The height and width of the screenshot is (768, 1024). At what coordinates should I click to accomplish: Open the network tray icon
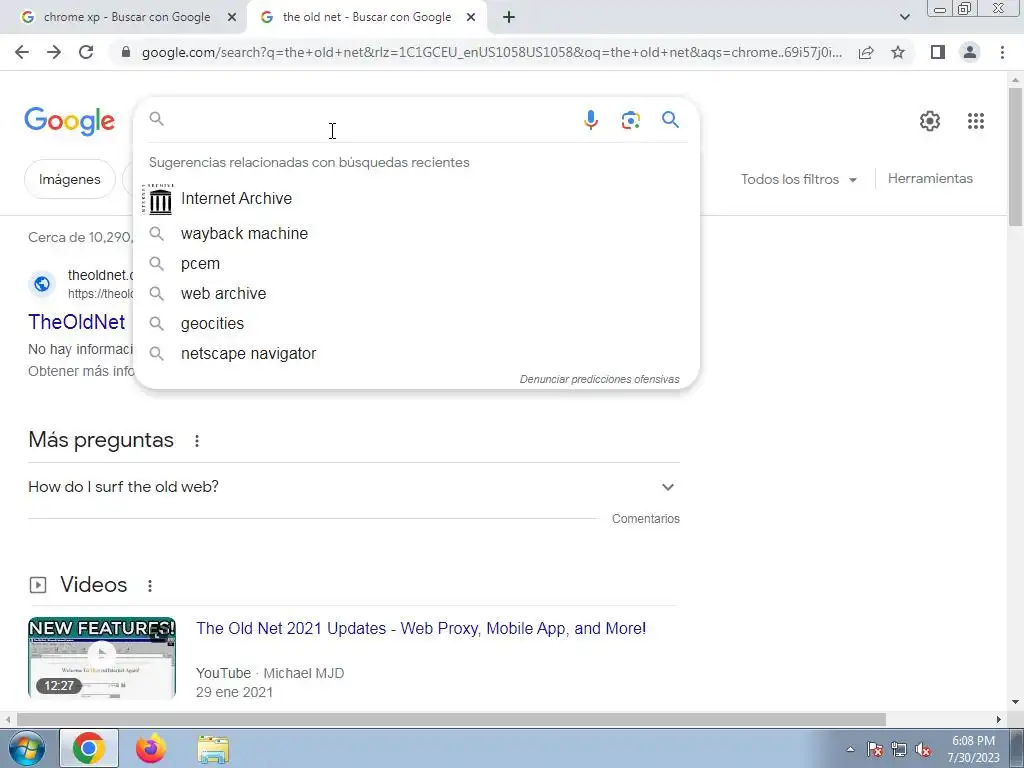point(899,750)
